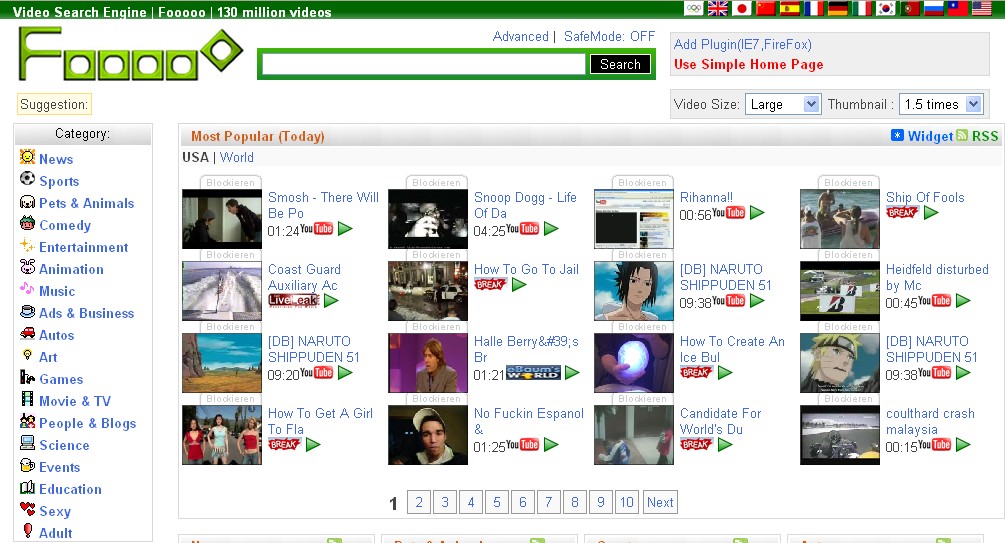Play the Smosh video green arrow

coord(345,228)
